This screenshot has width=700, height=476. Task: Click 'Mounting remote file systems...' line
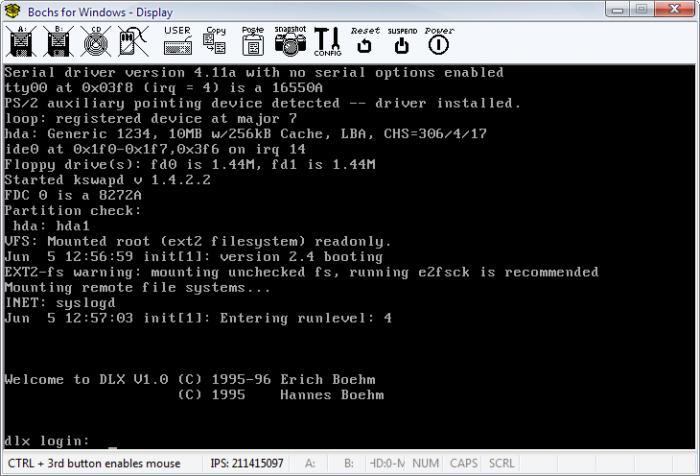138,288
